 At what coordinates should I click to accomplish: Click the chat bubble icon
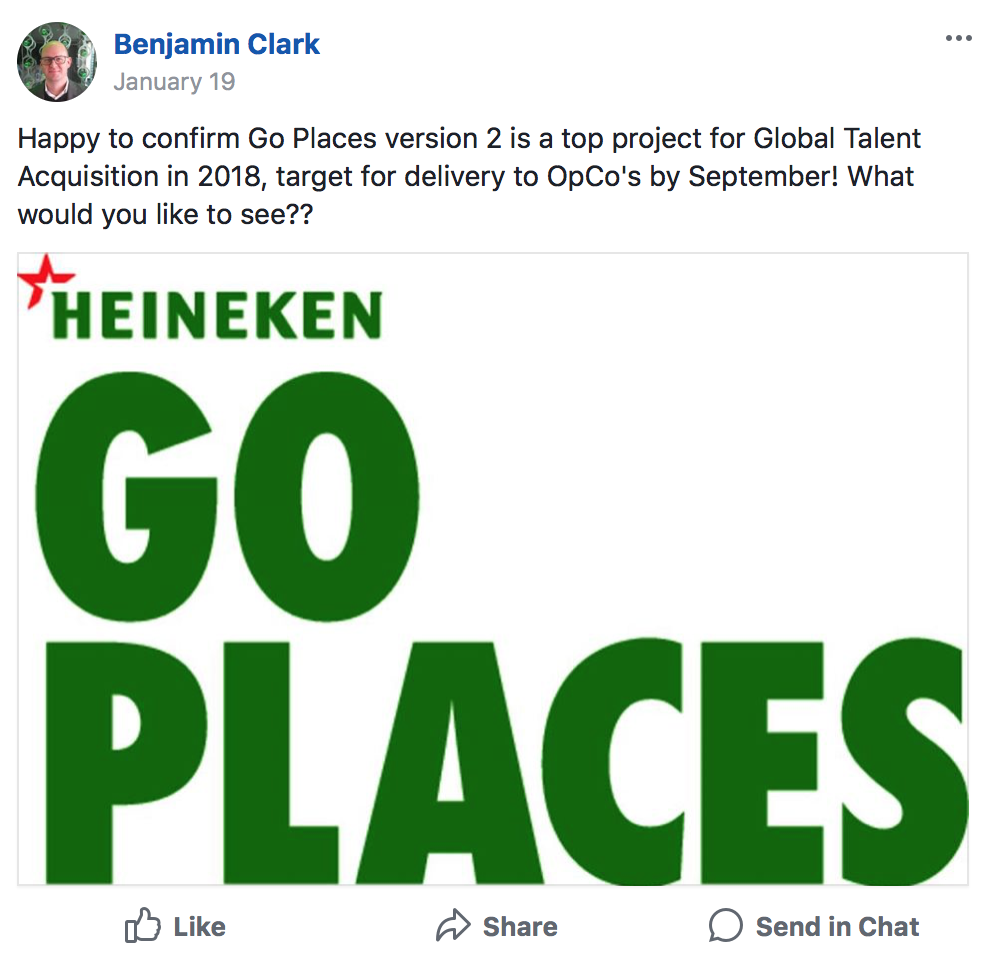(726, 925)
